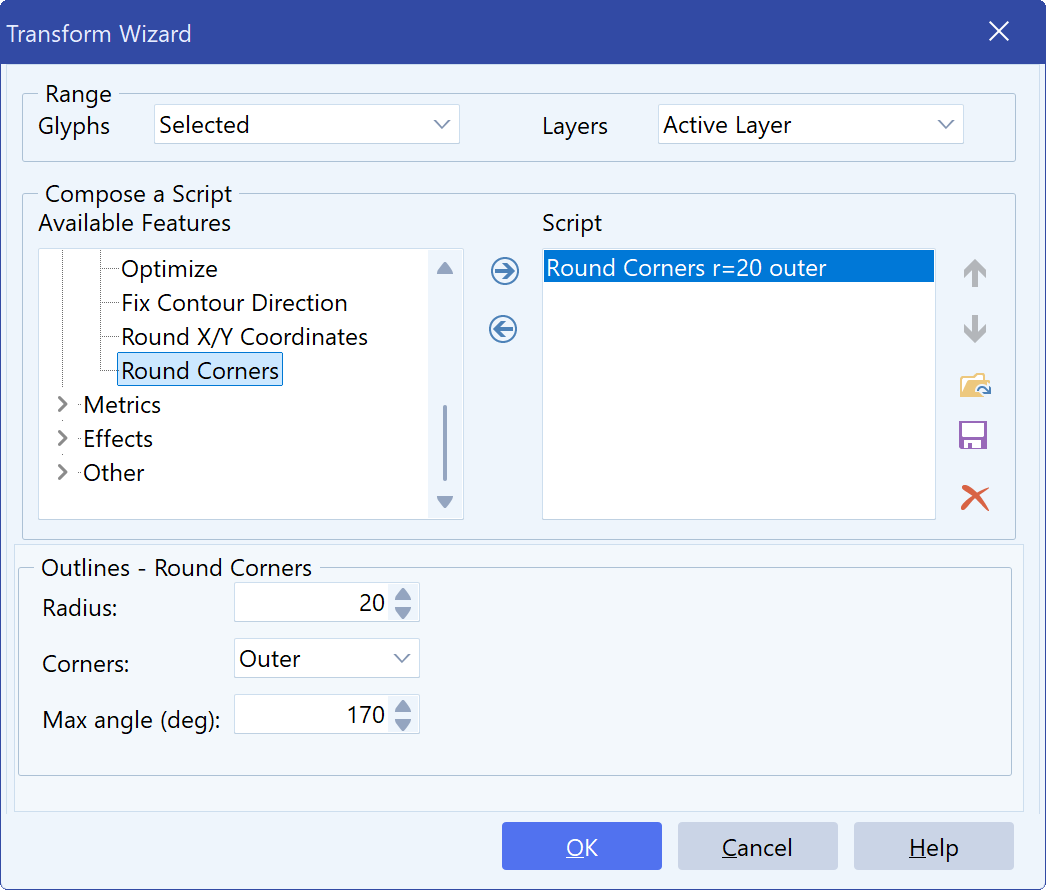Open the Corners dropdown set to Outer
The width and height of the screenshot is (1046, 890).
[x=327, y=658]
